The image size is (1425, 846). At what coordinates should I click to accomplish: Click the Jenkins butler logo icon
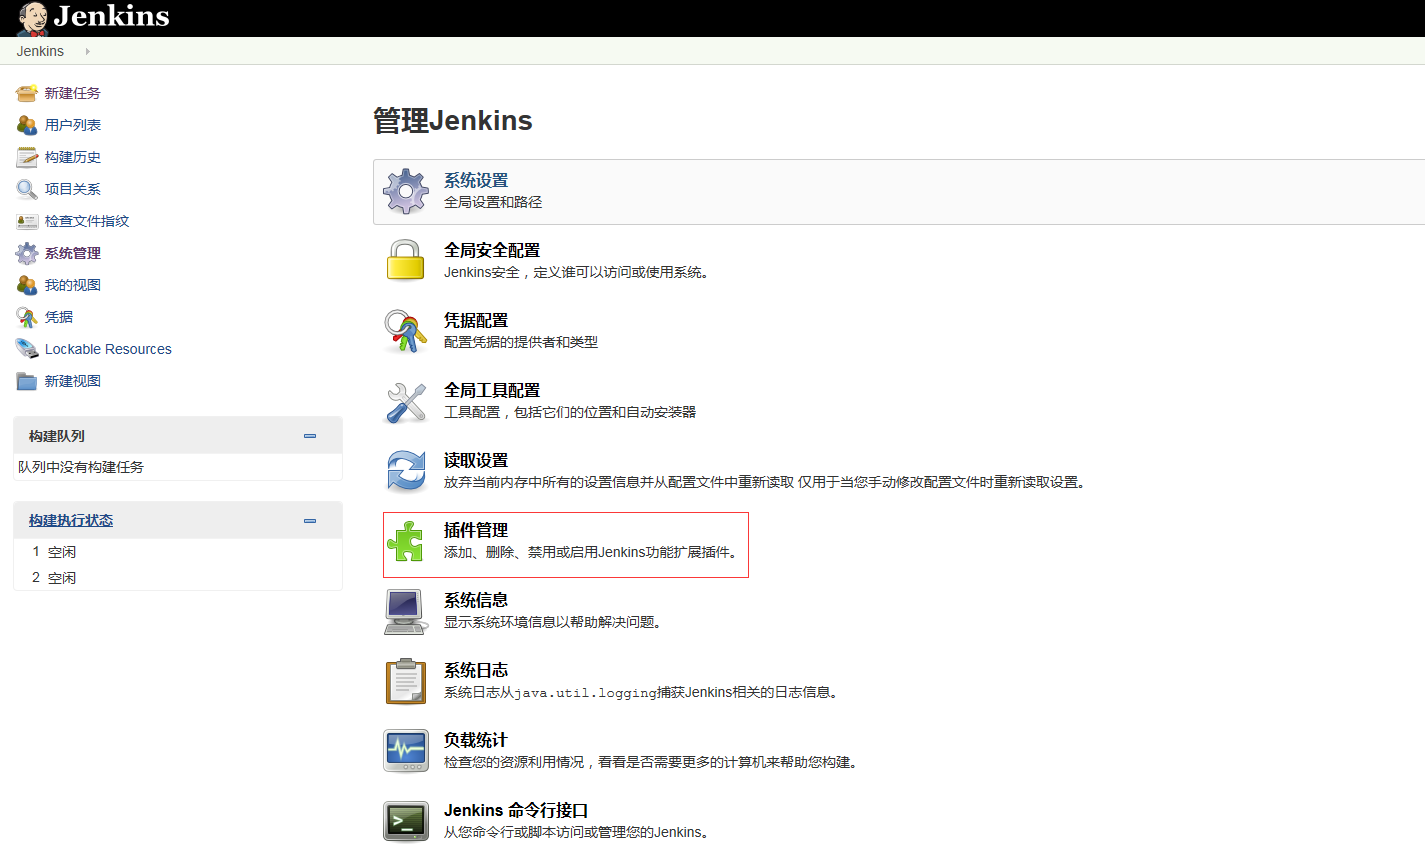[x=32, y=18]
